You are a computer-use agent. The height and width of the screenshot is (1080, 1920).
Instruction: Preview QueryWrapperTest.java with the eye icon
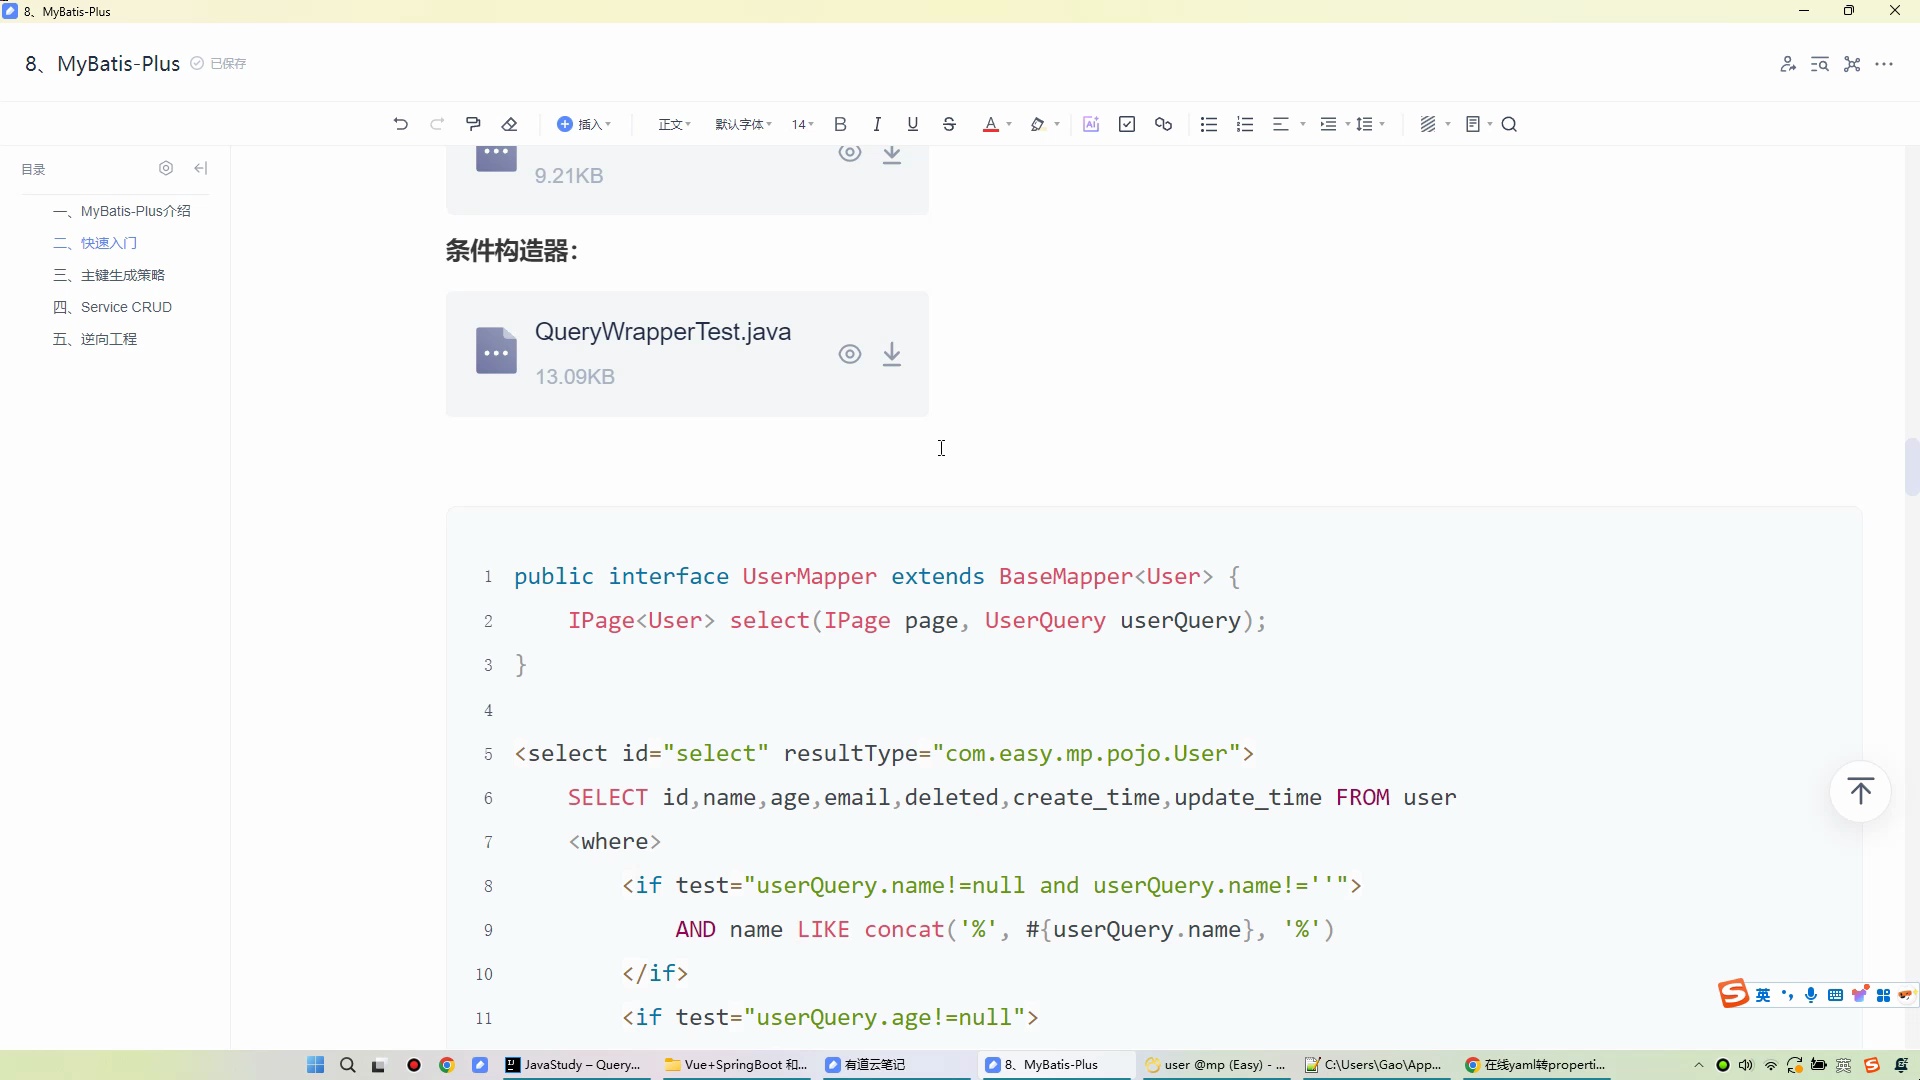[851, 354]
